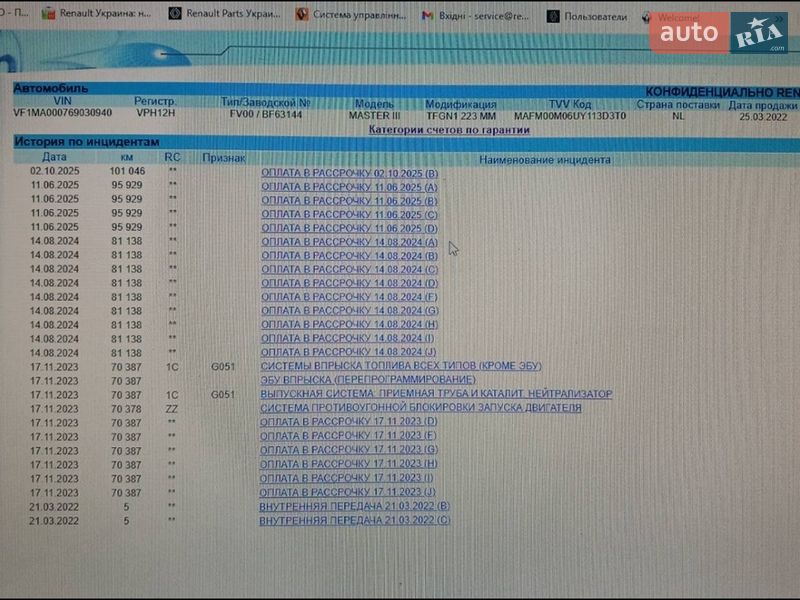The image size is (800, 600).
Task: Click the ZZ code in RC column
Action: 172,409
